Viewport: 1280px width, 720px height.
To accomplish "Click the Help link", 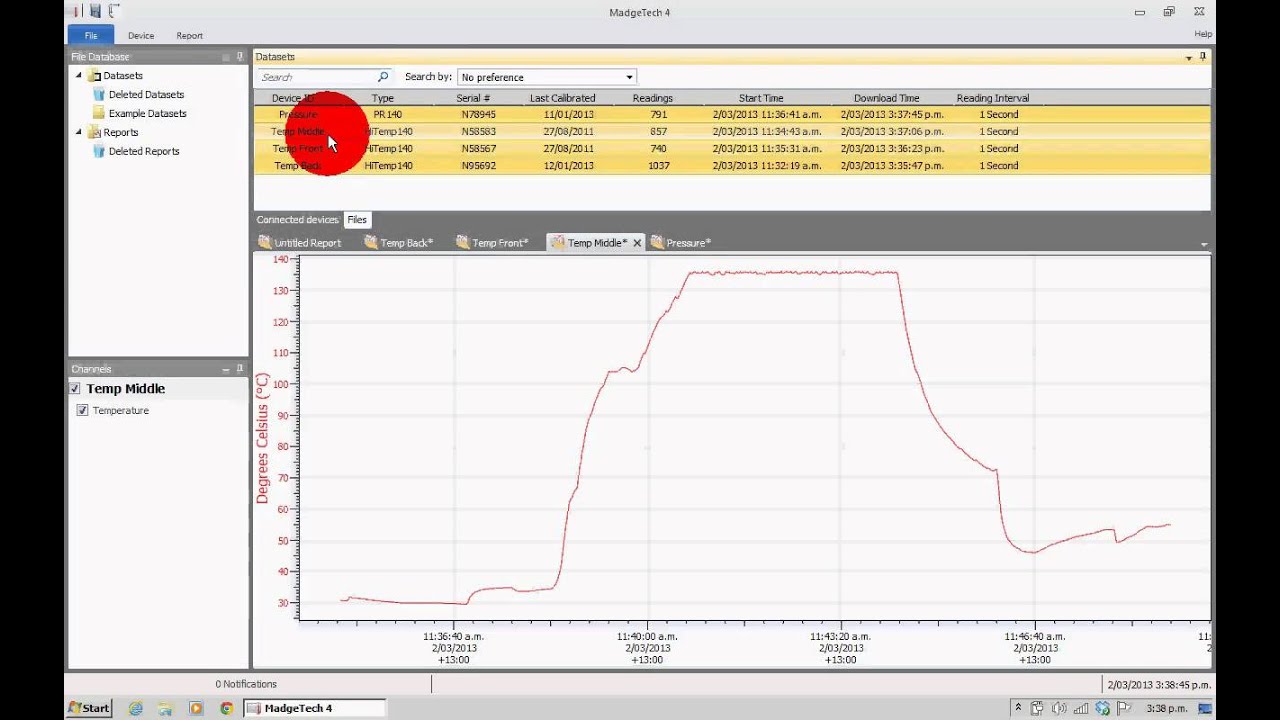I will coord(1203,34).
